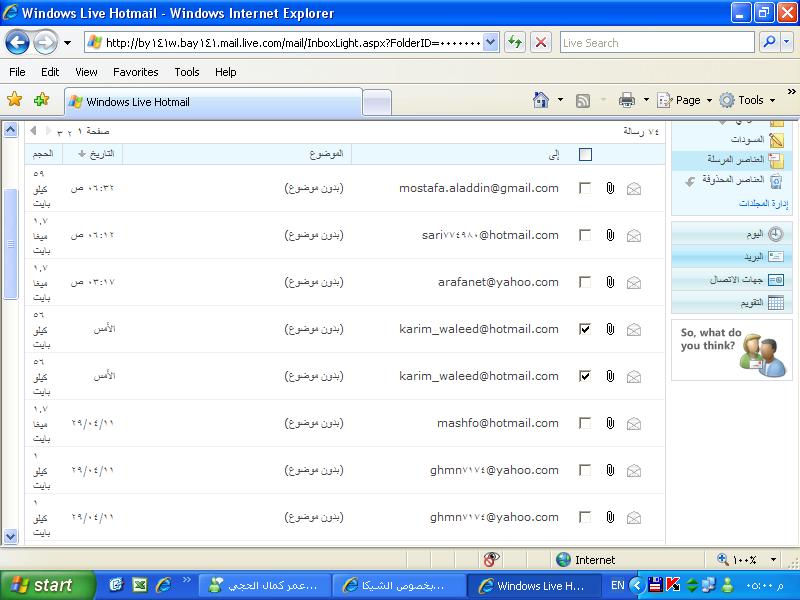Click the scroll up arrow of the page

click(11, 130)
